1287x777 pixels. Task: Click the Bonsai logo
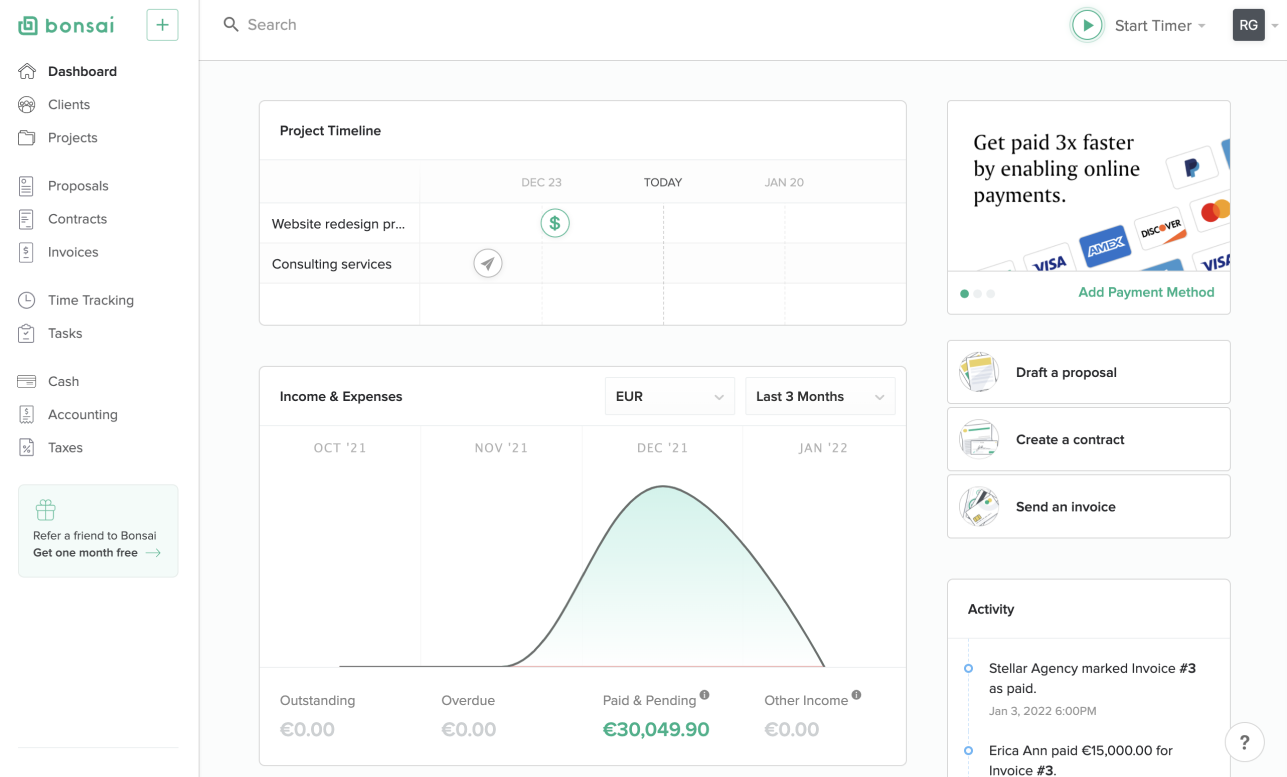click(67, 25)
